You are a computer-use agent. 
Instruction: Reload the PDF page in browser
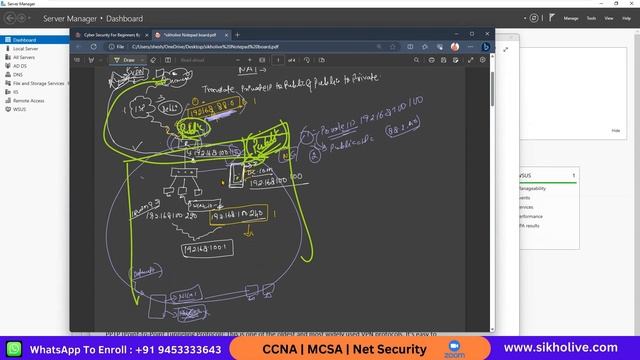pyautogui.click(x=93, y=47)
